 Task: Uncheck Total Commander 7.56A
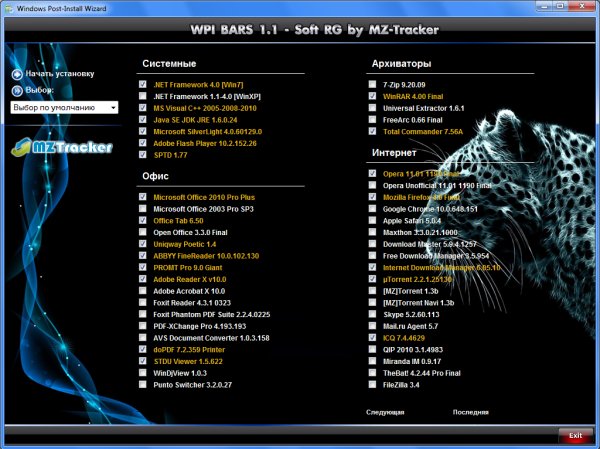click(x=372, y=131)
